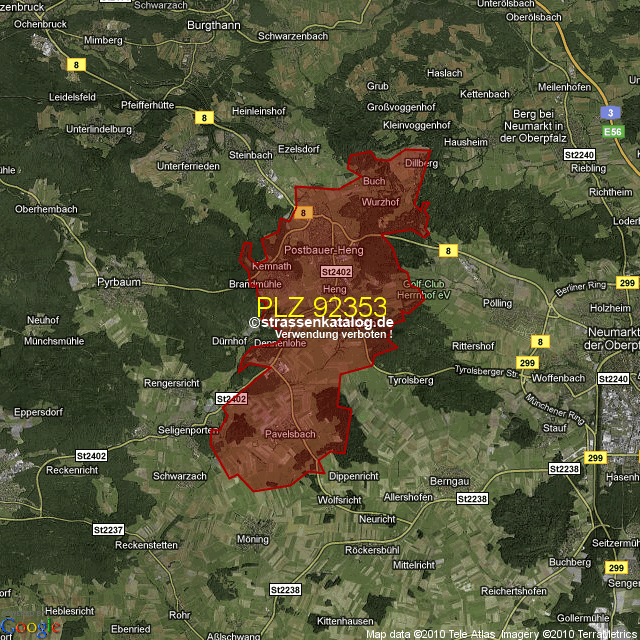Click the Google logo
The height and width of the screenshot is (640, 640).
tap(30, 627)
